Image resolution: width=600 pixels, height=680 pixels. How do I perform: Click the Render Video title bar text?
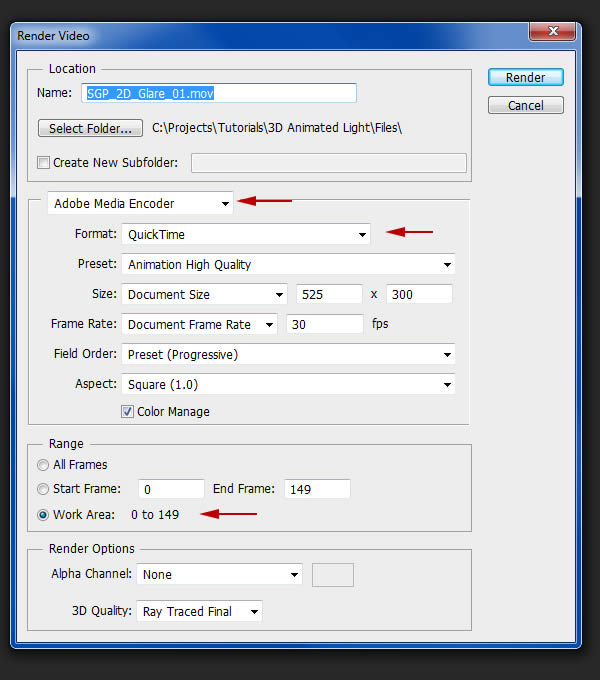coord(53,36)
